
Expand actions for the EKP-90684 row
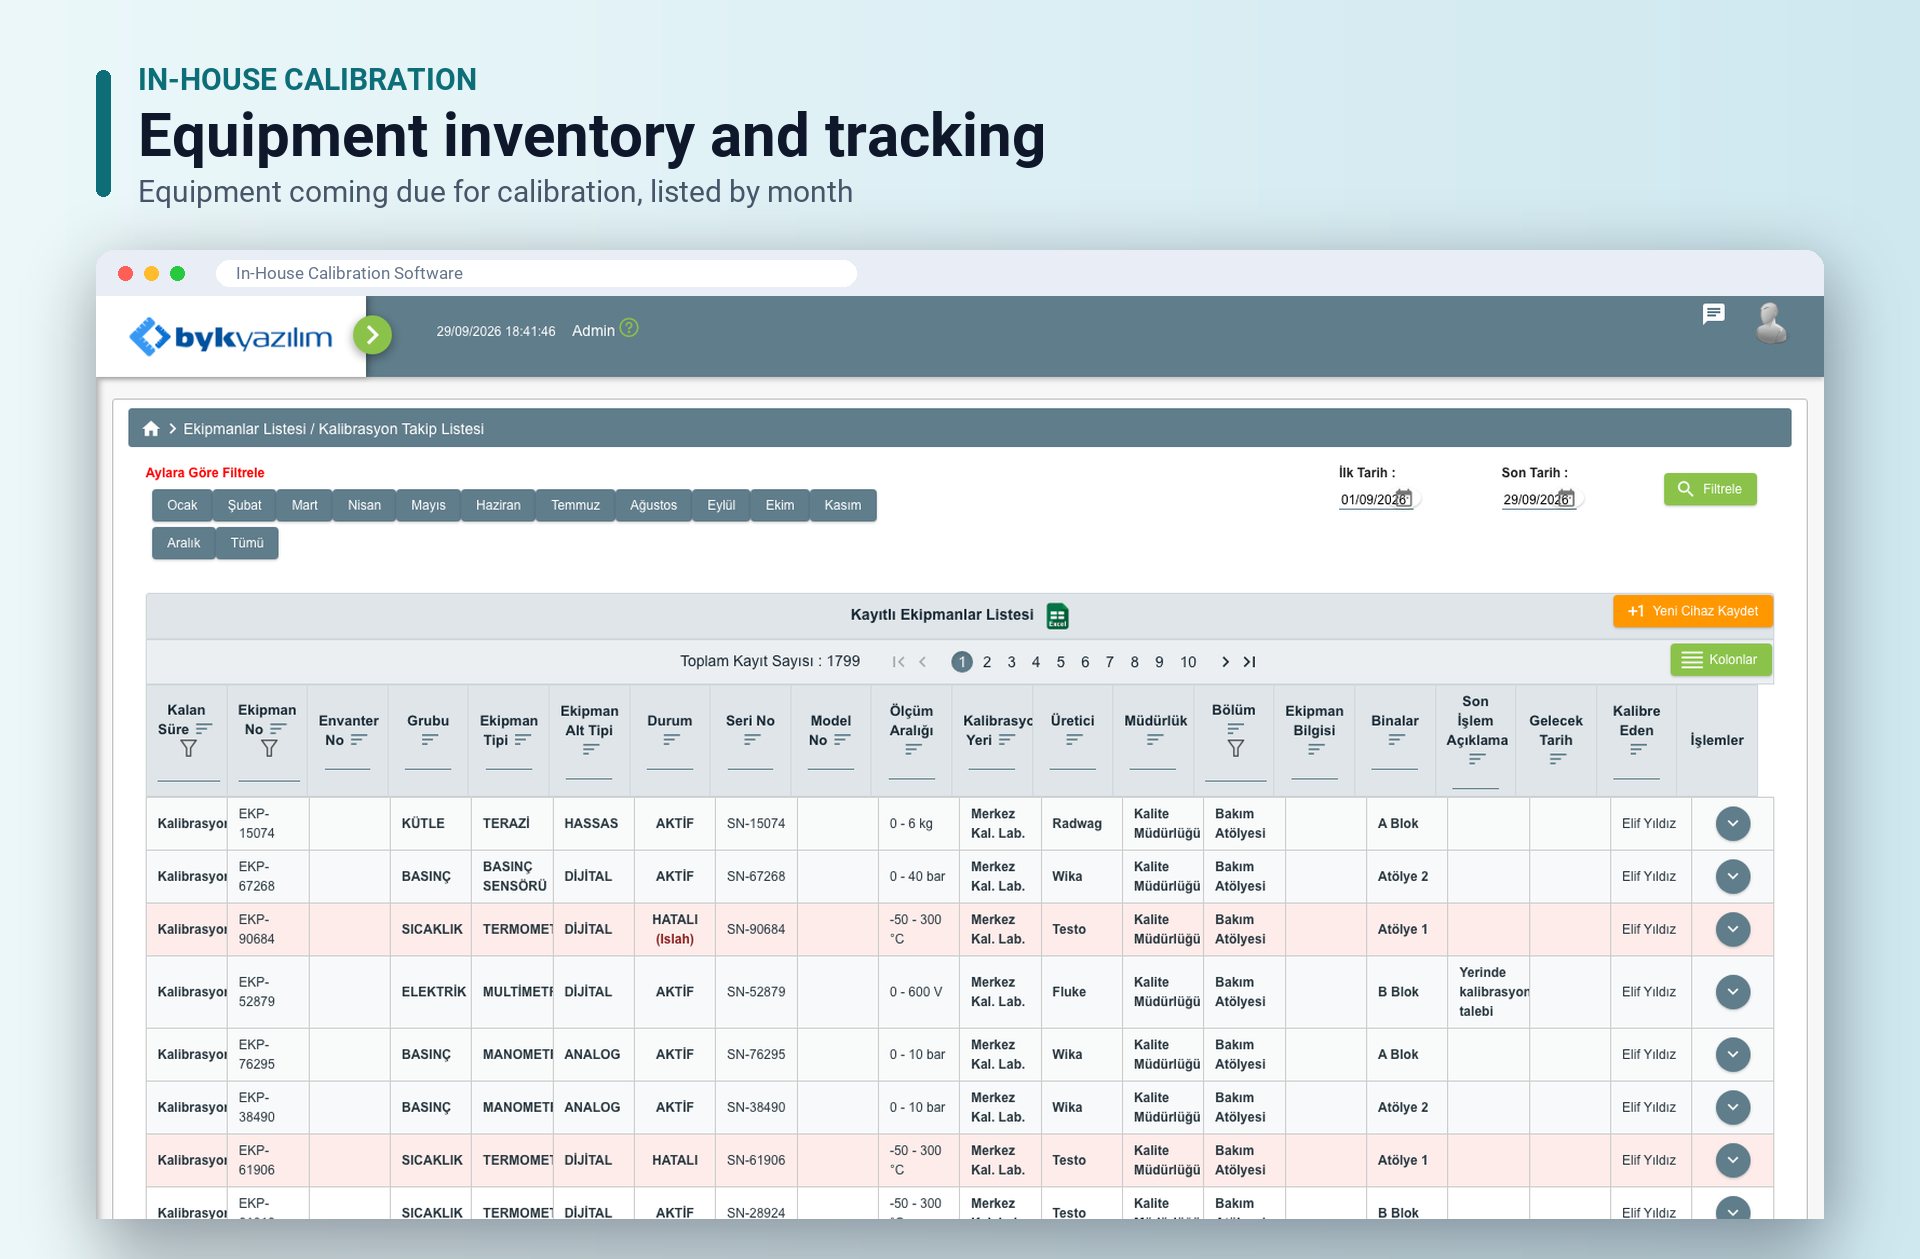point(1733,929)
